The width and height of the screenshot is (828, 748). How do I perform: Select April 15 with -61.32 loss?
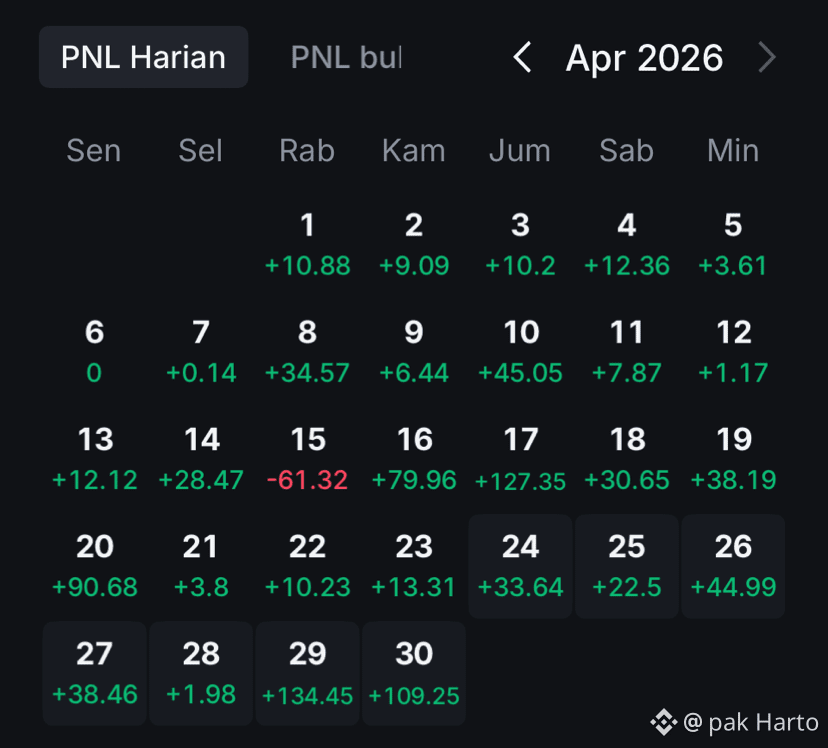click(307, 459)
